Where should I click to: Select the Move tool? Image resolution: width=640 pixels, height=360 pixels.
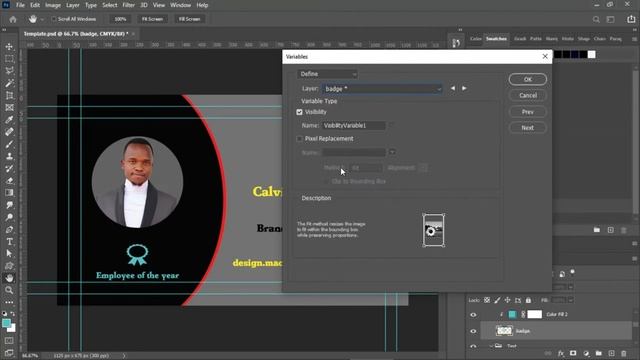pyautogui.click(x=9, y=47)
